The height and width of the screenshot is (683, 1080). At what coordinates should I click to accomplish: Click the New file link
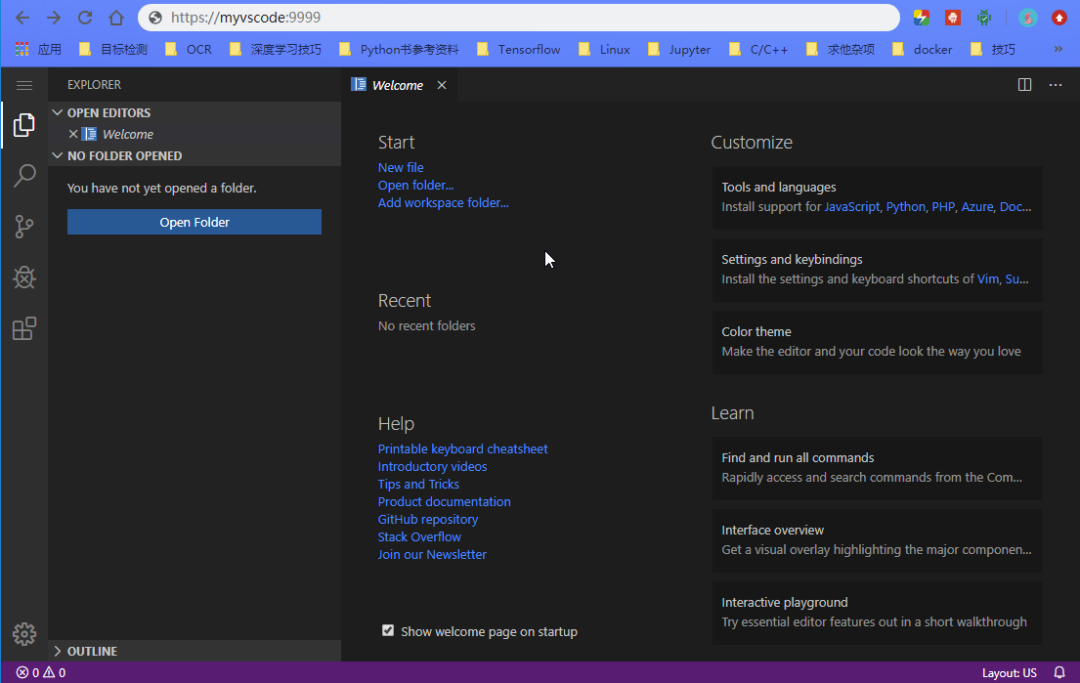click(400, 167)
